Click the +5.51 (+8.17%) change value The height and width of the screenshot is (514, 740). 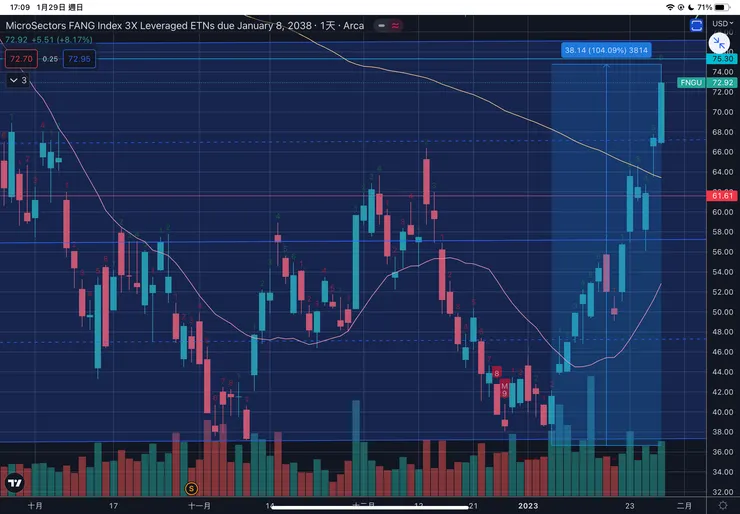(62, 40)
